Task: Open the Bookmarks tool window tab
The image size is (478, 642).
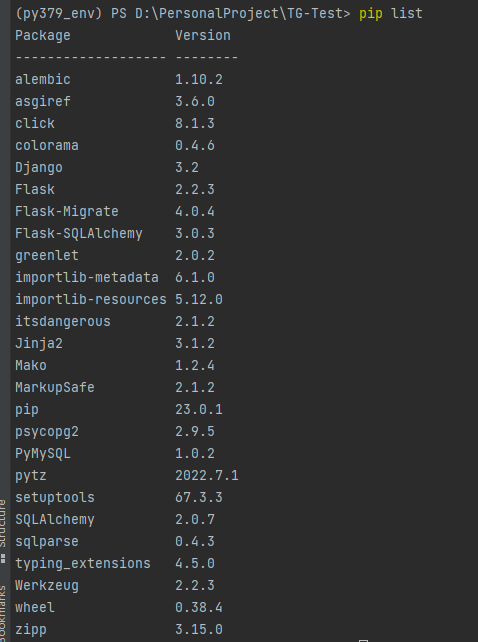Action: click(x=3, y=614)
